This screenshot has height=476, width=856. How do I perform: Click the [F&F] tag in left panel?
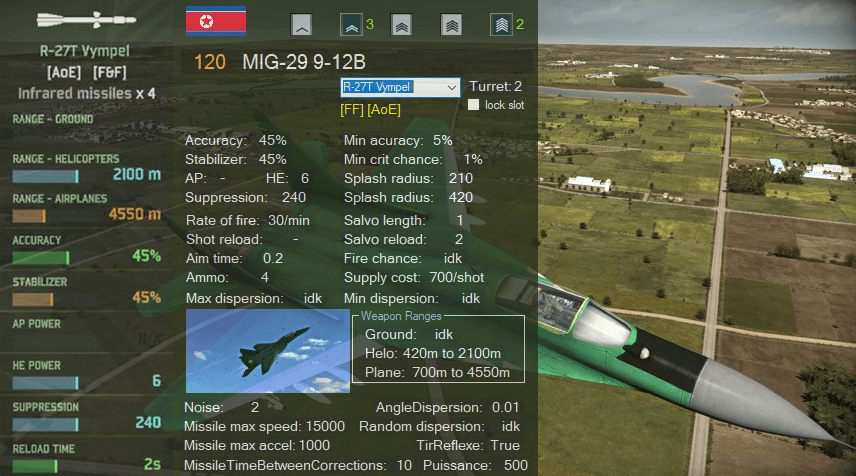[110, 72]
